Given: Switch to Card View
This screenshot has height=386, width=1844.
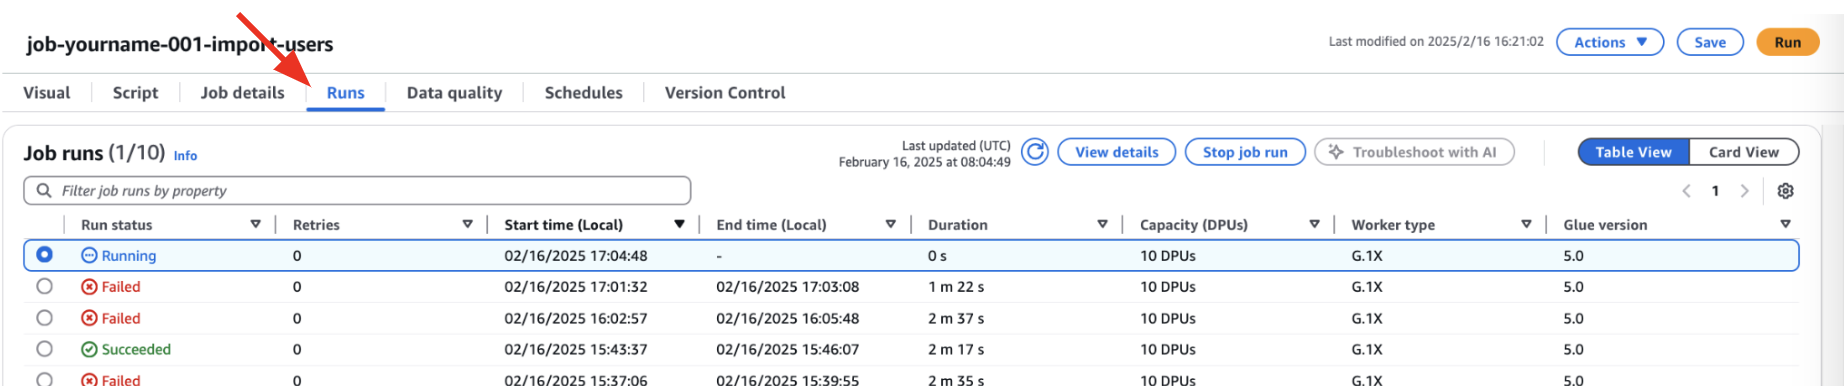Looking at the screenshot, I should point(1744,152).
